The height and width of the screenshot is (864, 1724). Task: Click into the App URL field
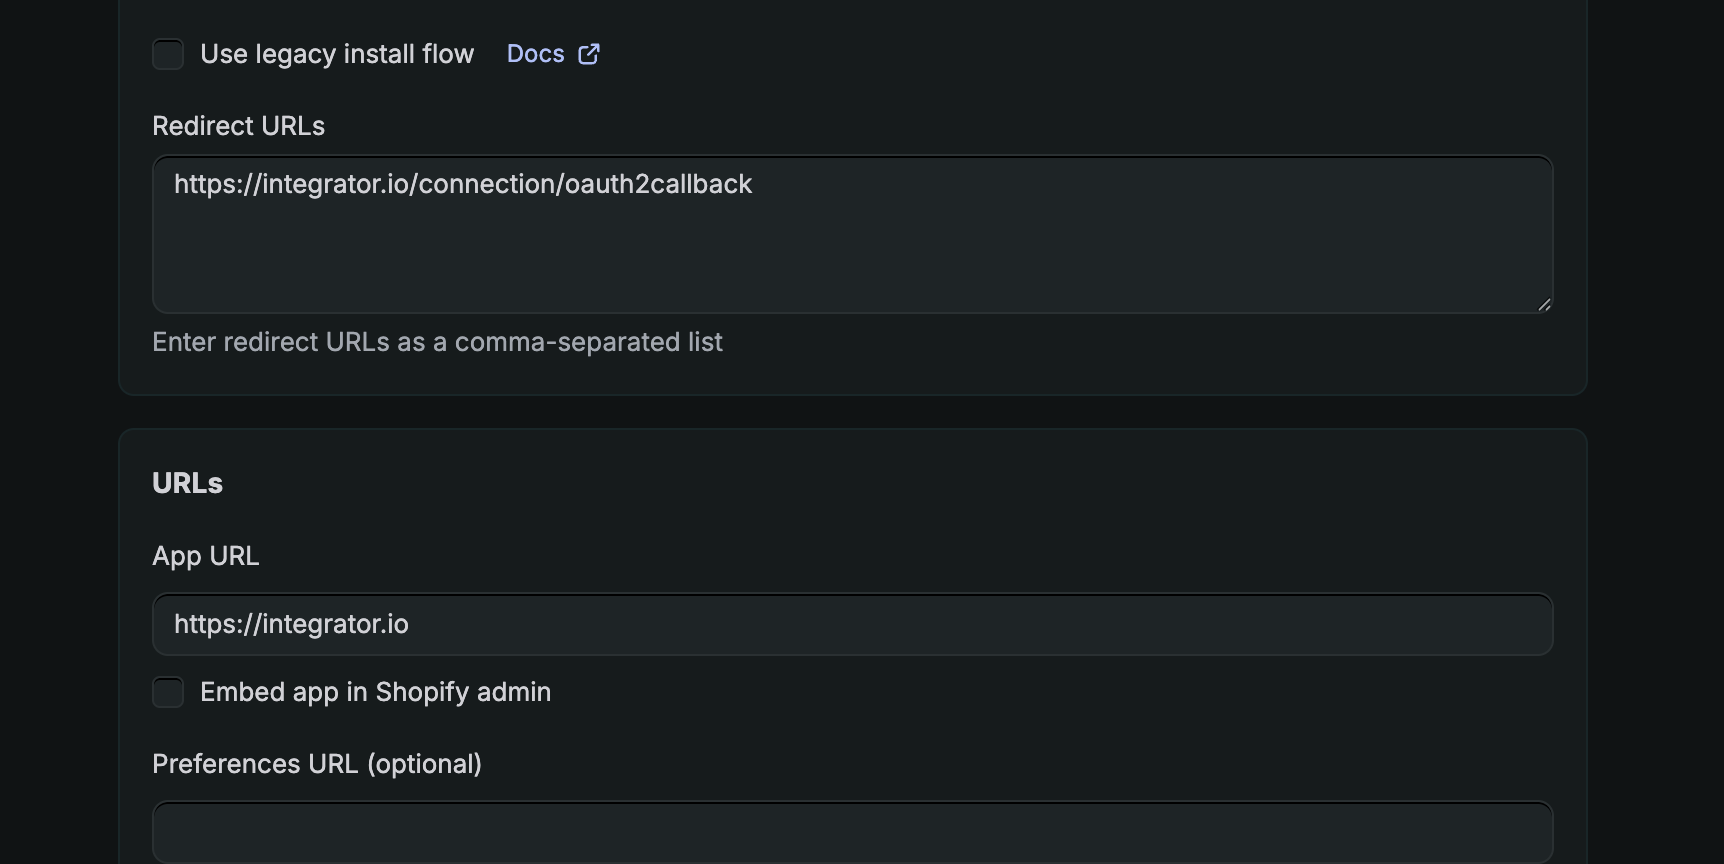click(852, 624)
